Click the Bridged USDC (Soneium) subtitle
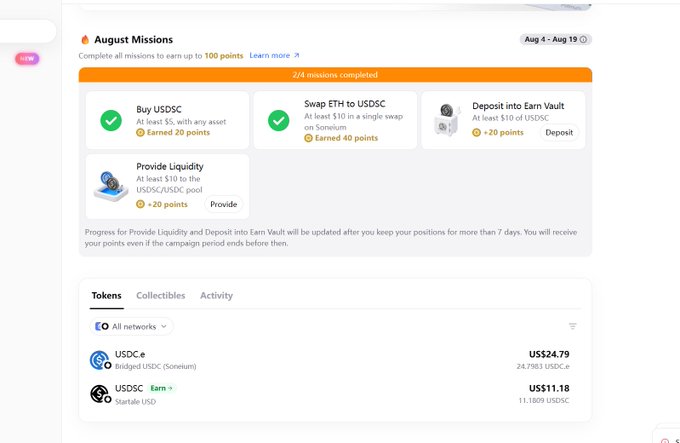Screen dimensions: 680x443 [x=156, y=366]
